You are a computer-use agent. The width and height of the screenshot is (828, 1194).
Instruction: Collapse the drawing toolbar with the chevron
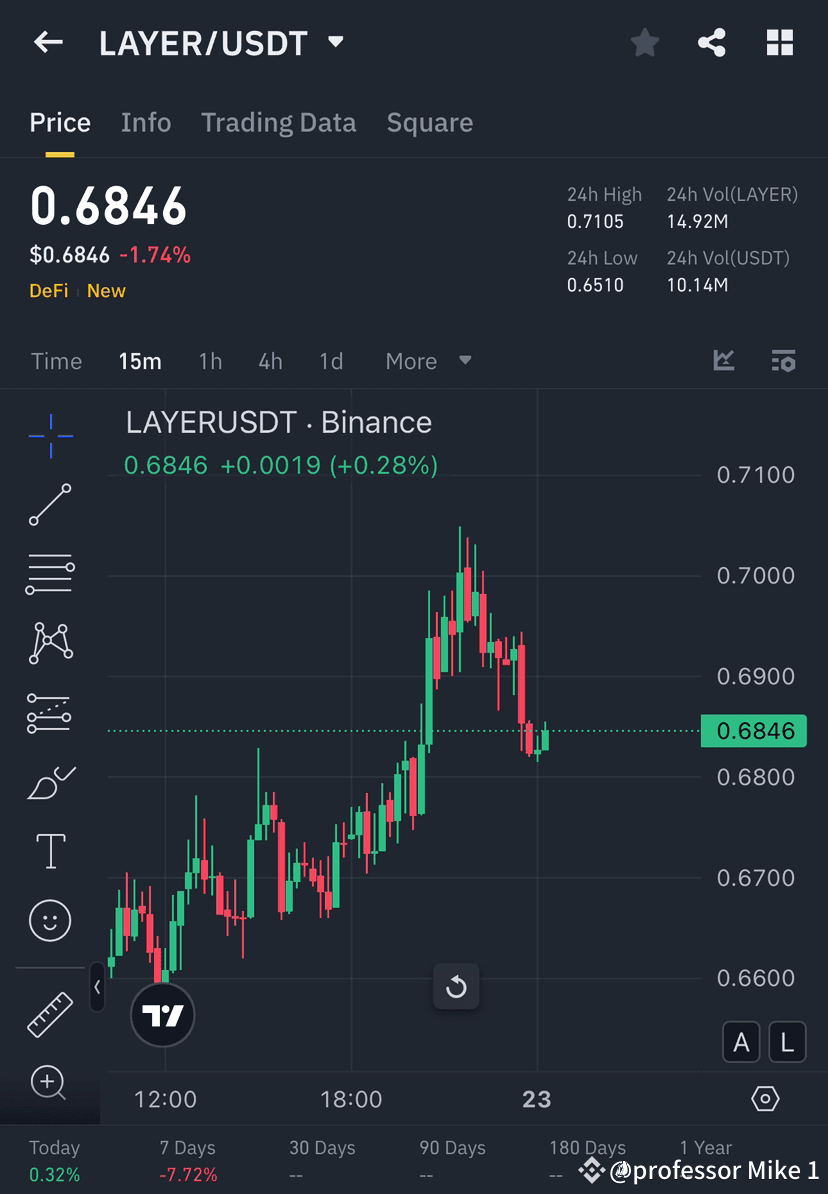pos(98,988)
